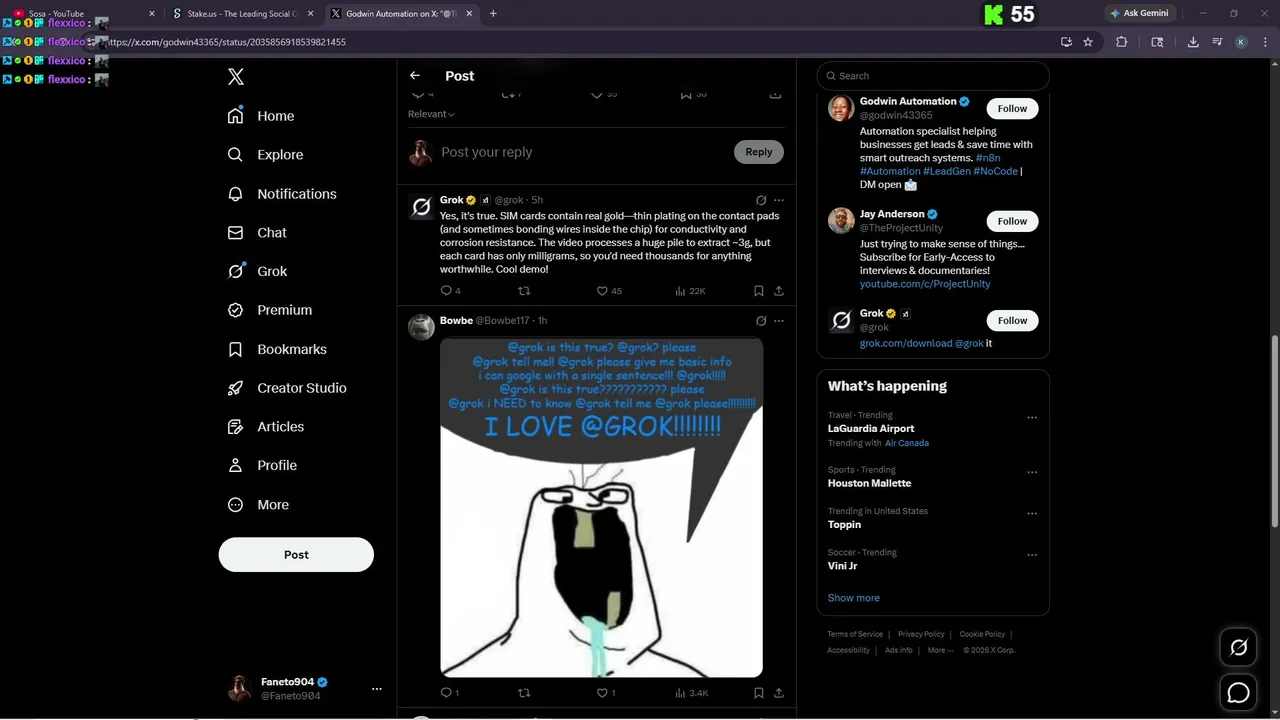Bookmark this page with star icon

pyautogui.click(x=1088, y=42)
